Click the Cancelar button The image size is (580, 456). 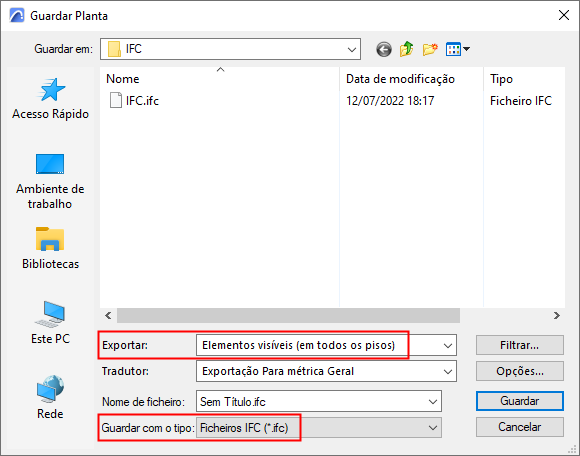click(x=520, y=427)
